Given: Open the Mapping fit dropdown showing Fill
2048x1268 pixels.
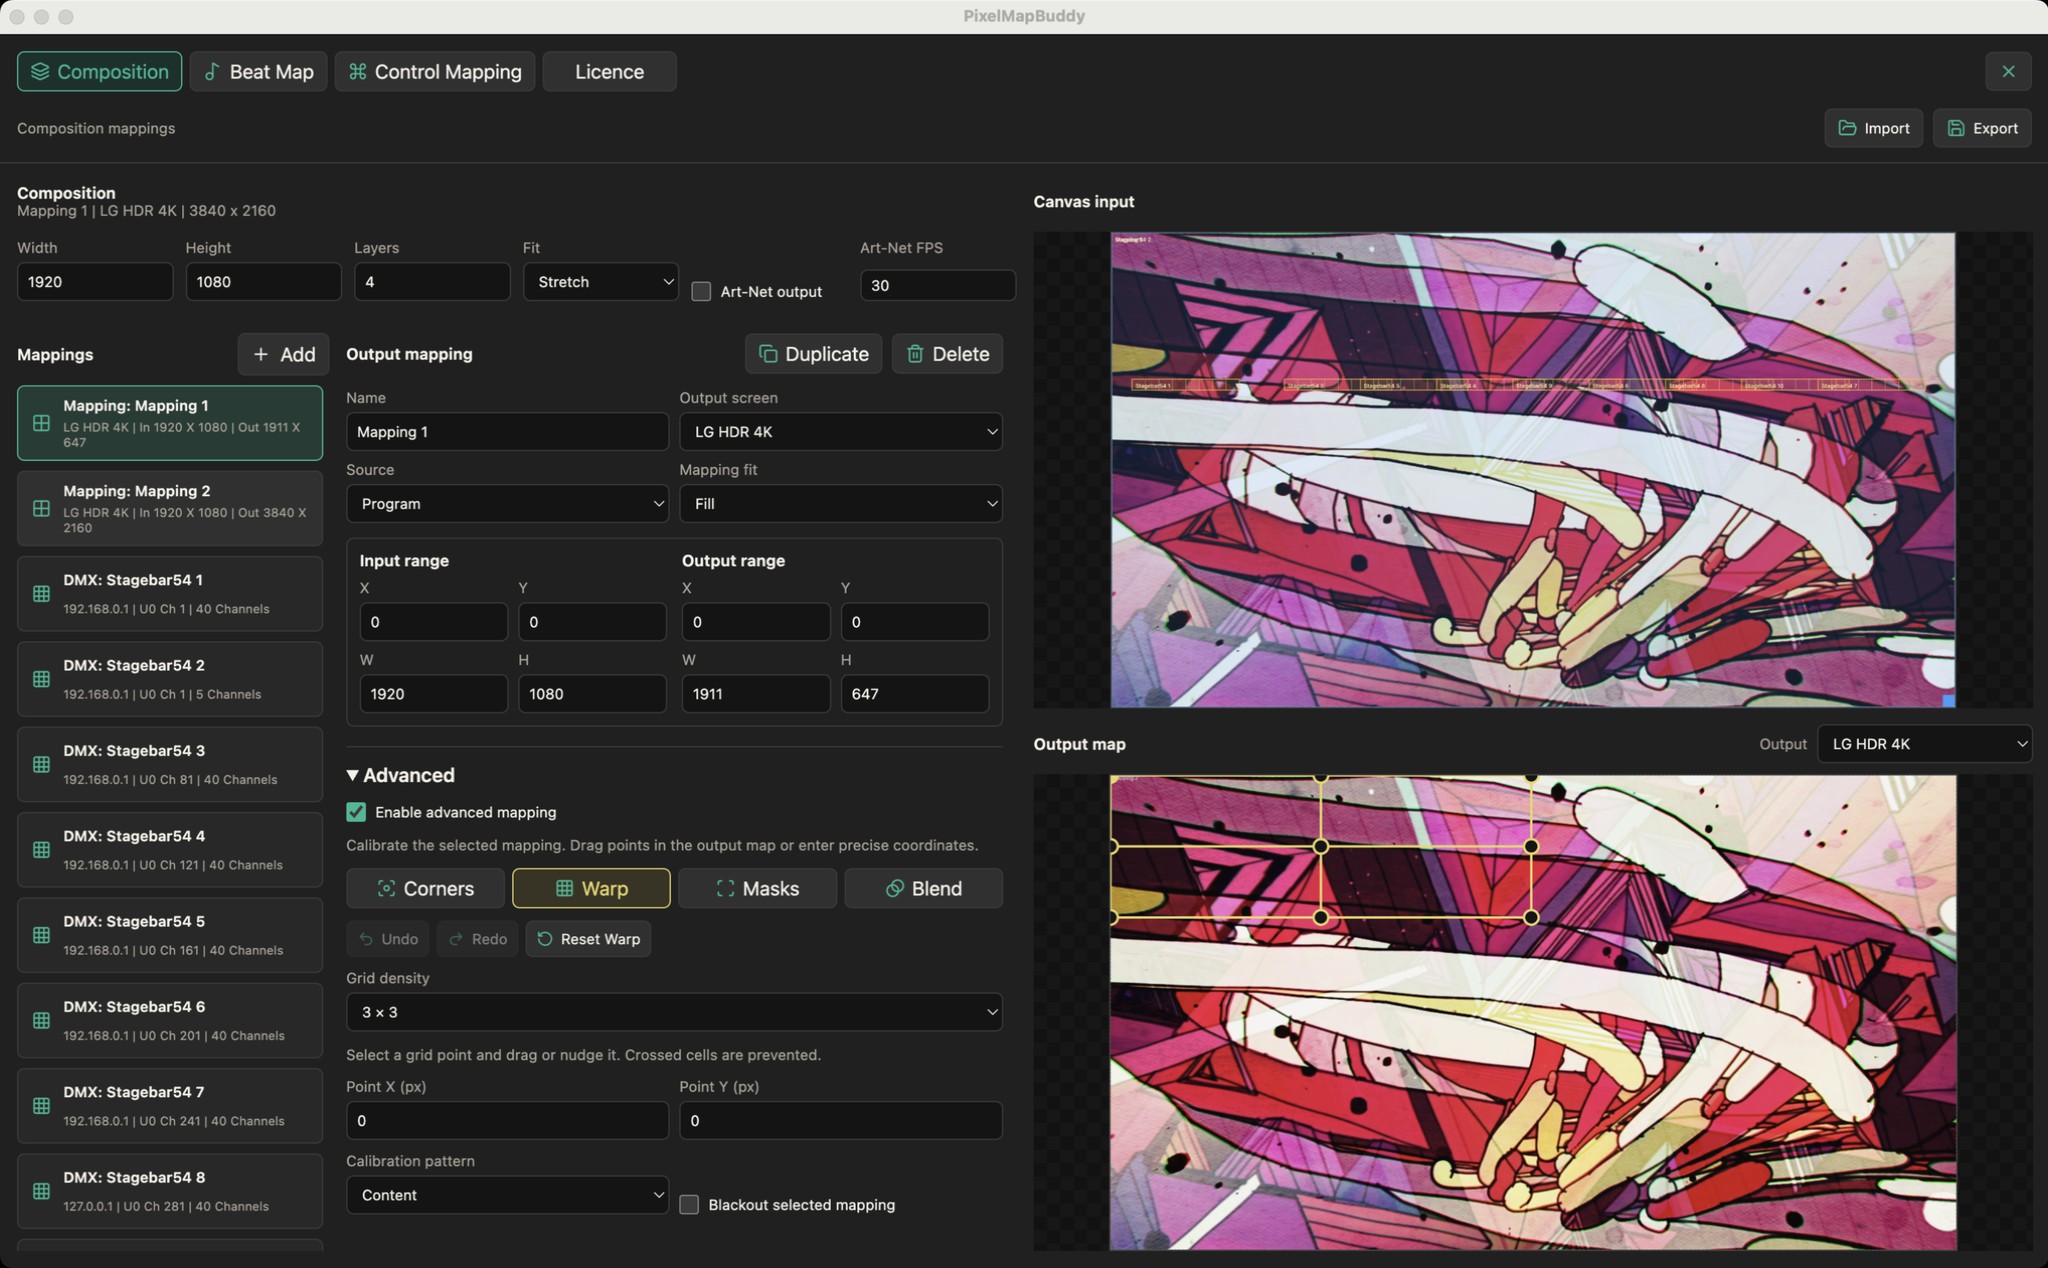Looking at the screenshot, I should point(841,504).
